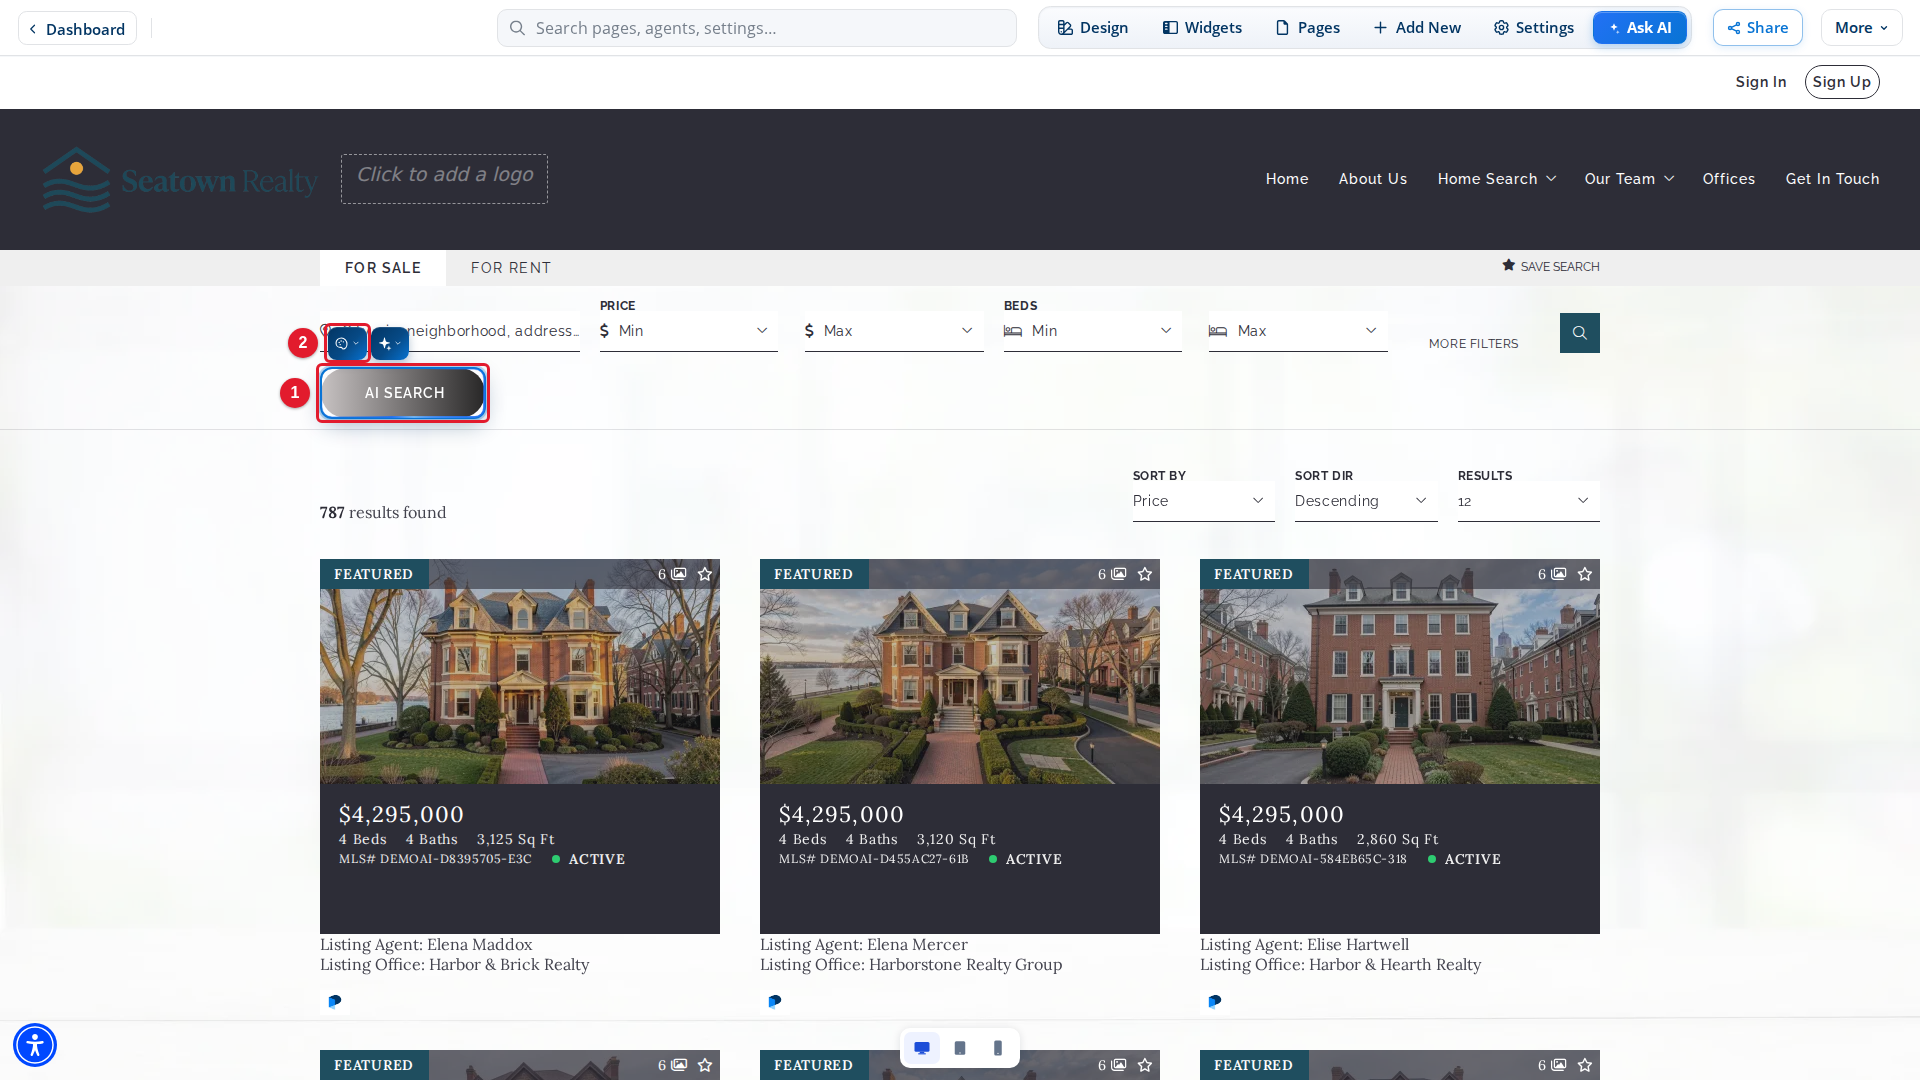
Task: Click the blue badge icon under Elise Hartwell listing
Action: tap(1215, 1001)
